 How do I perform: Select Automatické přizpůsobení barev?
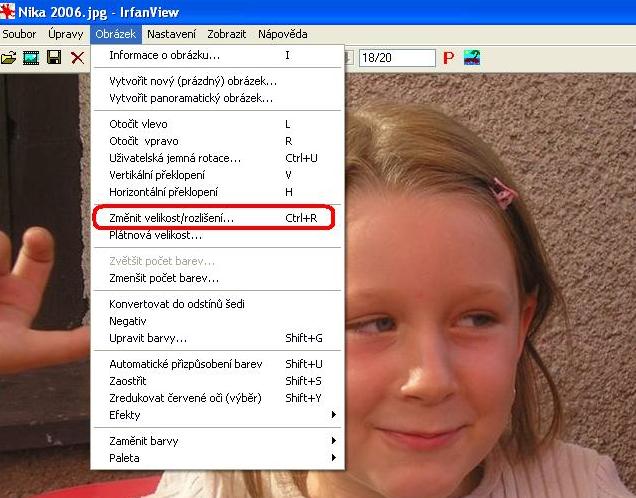click(x=217, y=364)
